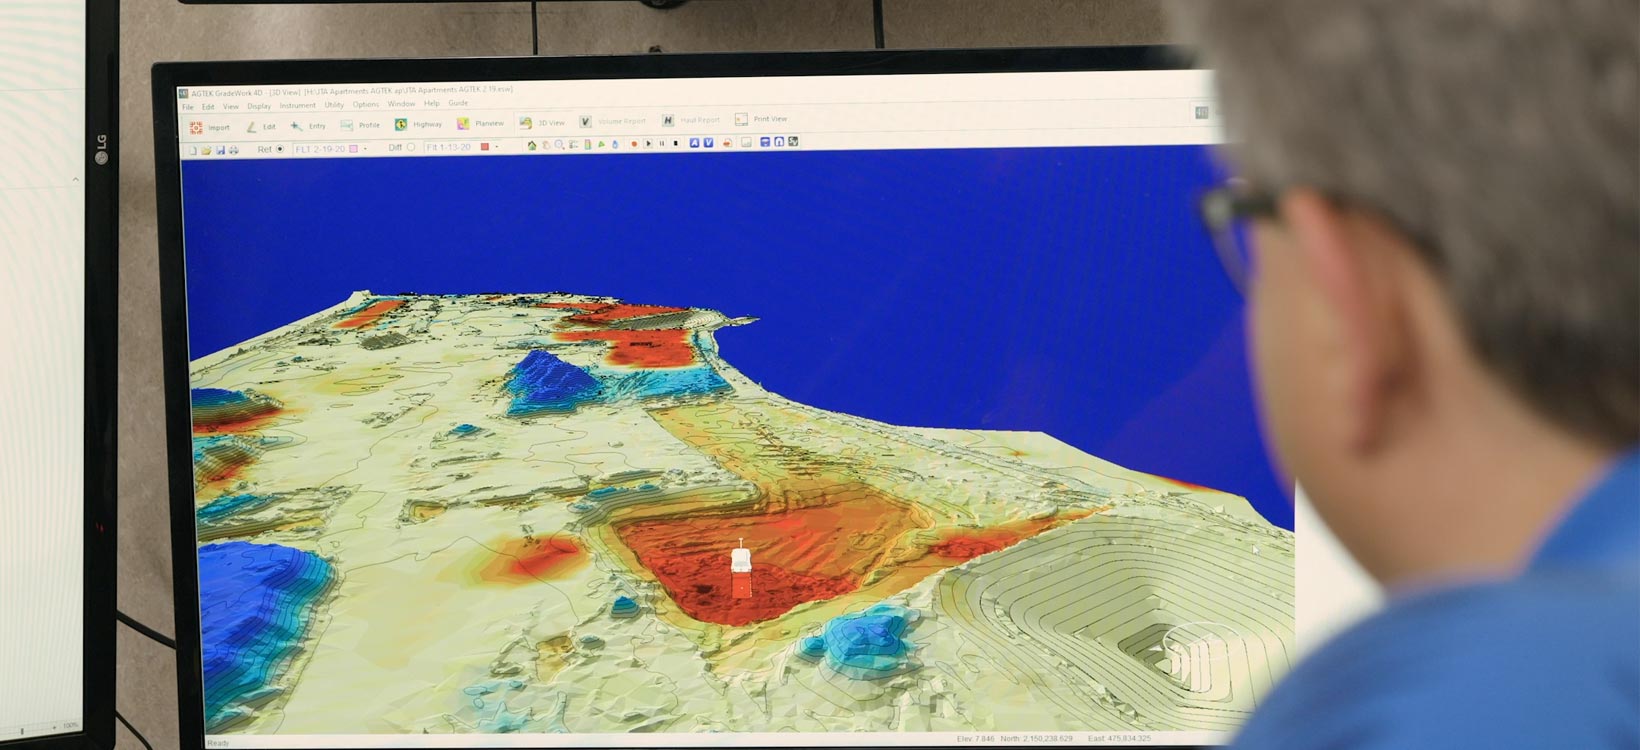Click the Import toolbar icon

pyautogui.click(x=197, y=127)
